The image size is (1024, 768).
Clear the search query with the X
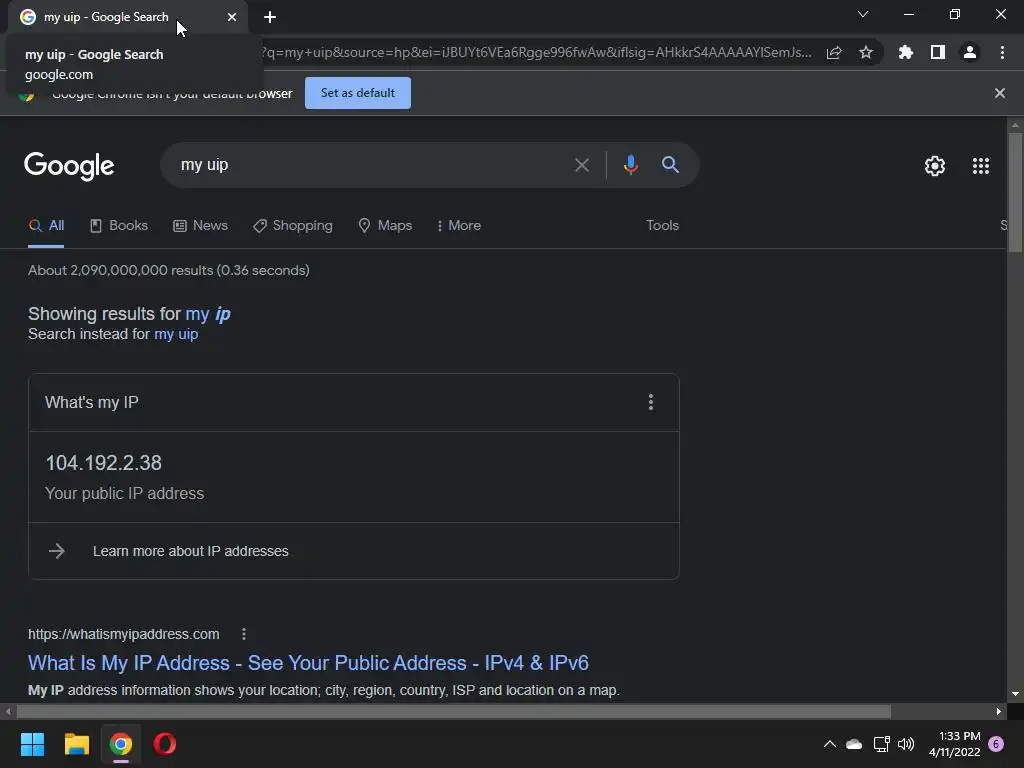tap(582, 165)
